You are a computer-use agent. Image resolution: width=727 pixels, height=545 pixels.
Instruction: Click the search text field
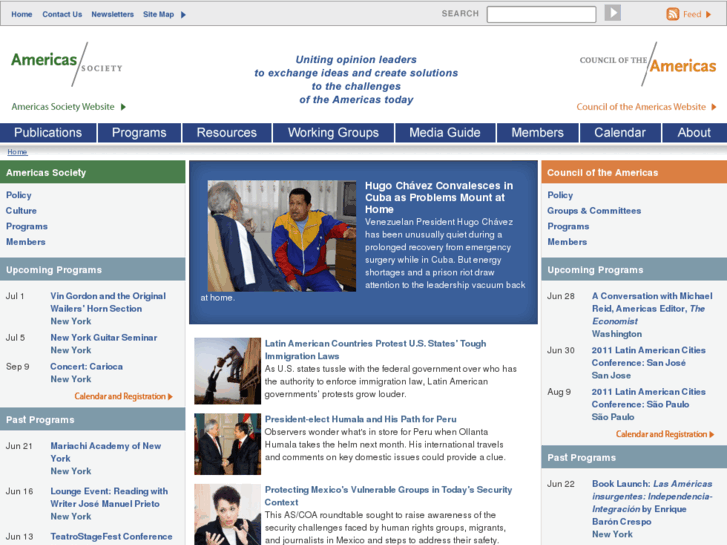tap(541, 14)
